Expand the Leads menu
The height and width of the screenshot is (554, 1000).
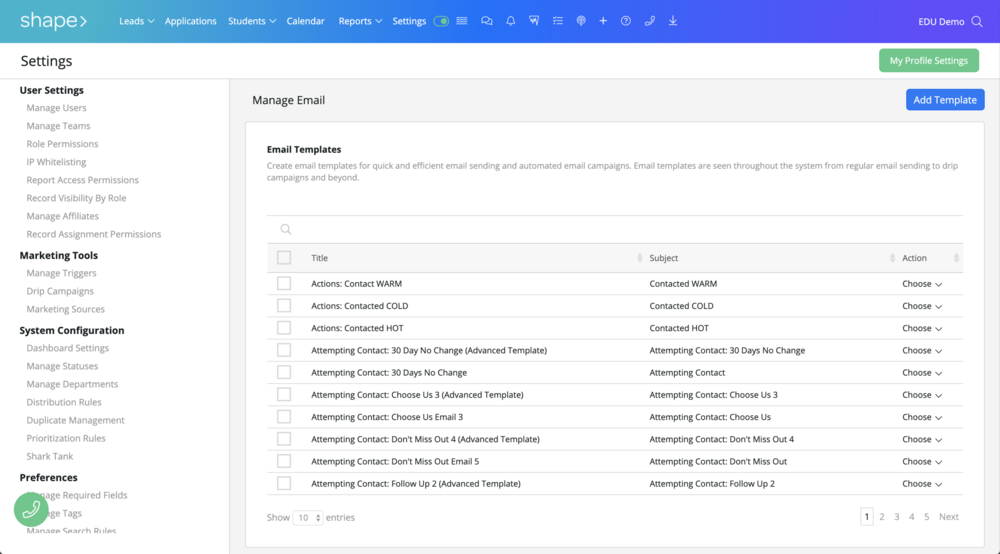[x=136, y=21]
